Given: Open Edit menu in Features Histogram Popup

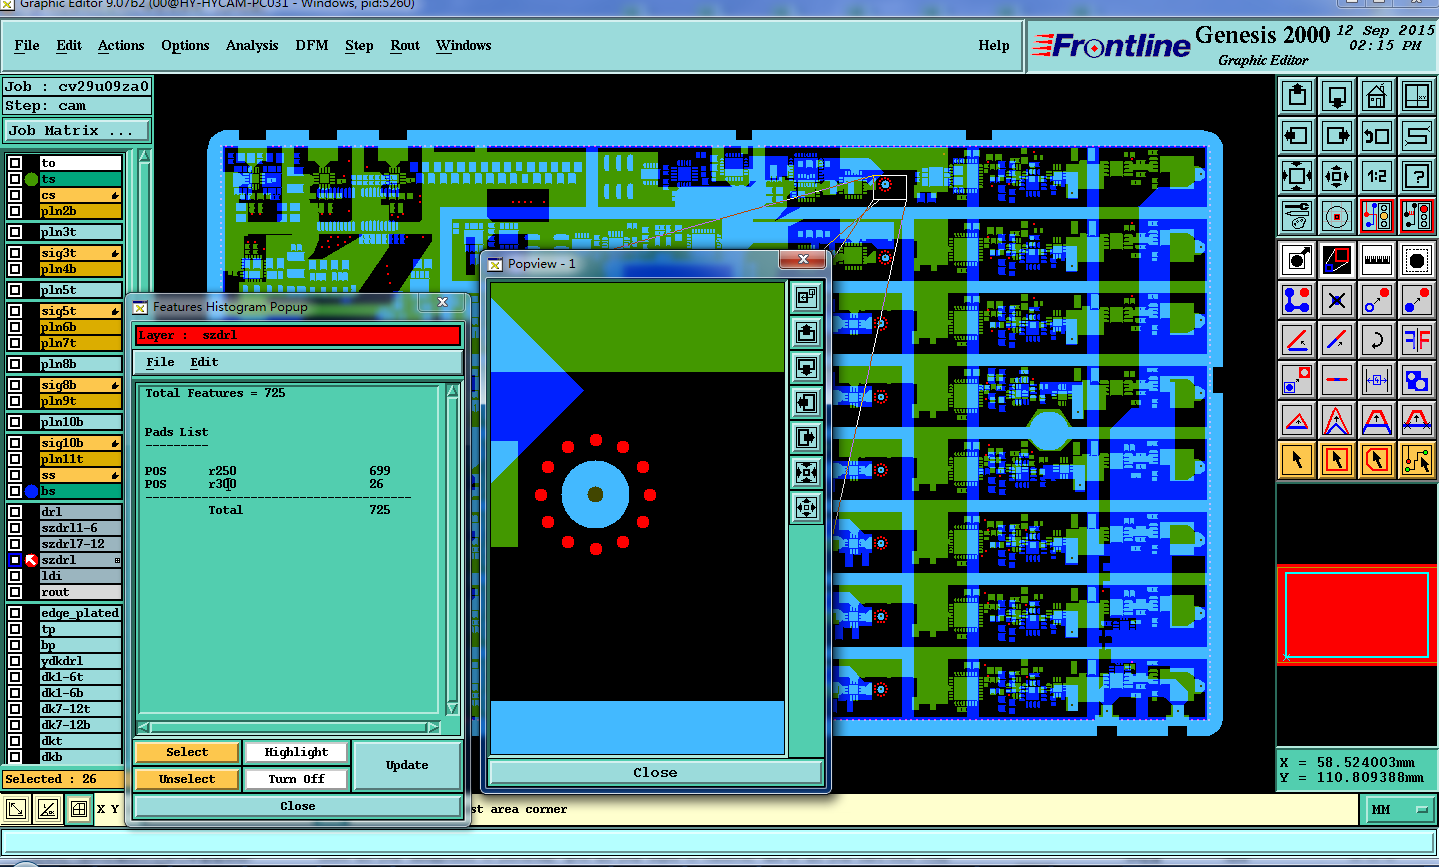Looking at the screenshot, I should (x=204, y=362).
